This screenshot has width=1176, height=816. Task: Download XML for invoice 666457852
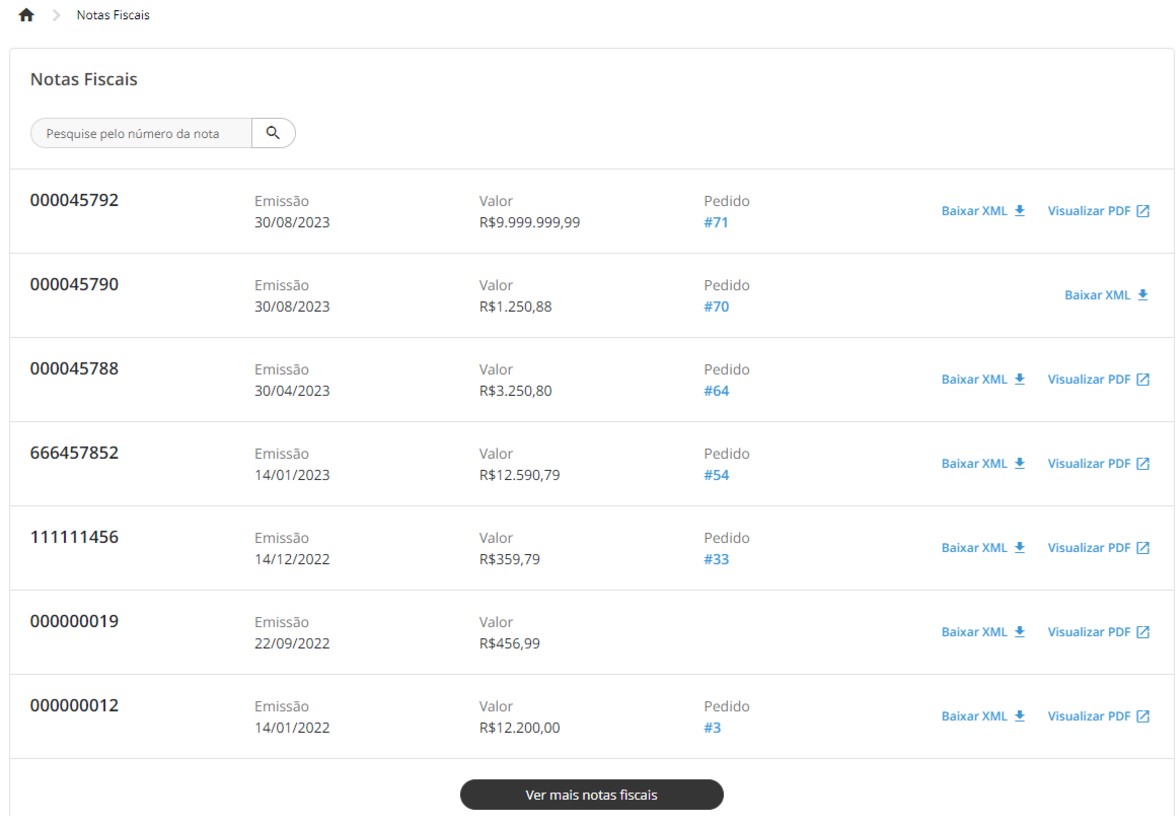point(983,464)
